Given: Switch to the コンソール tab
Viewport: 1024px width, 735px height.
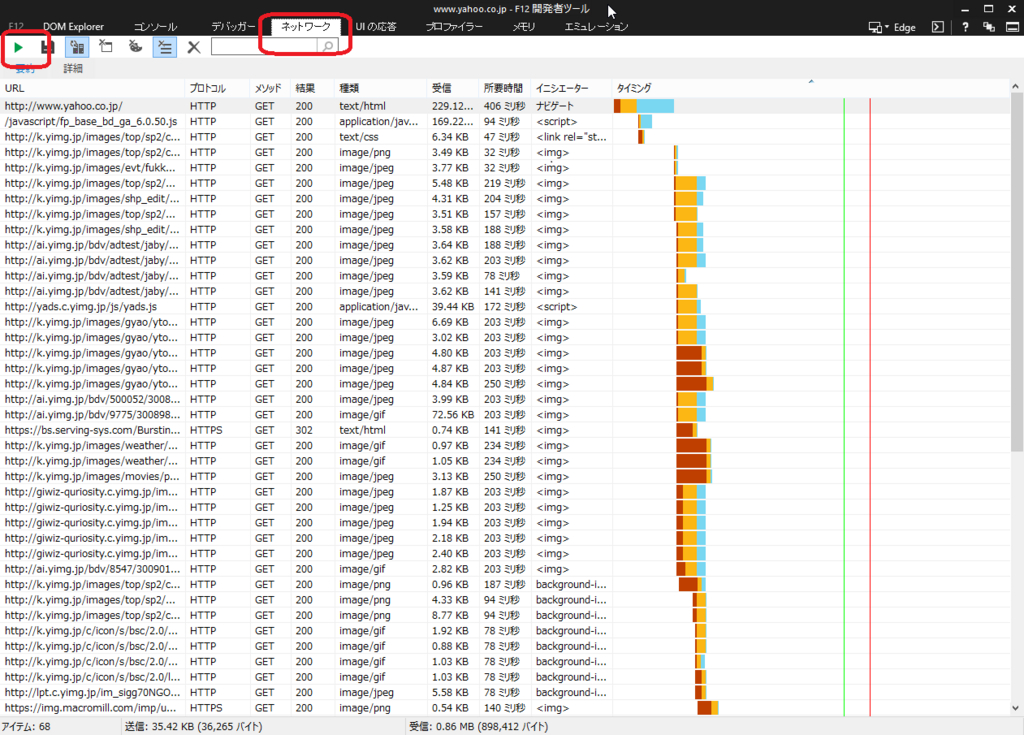Looking at the screenshot, I should (155, 27).
